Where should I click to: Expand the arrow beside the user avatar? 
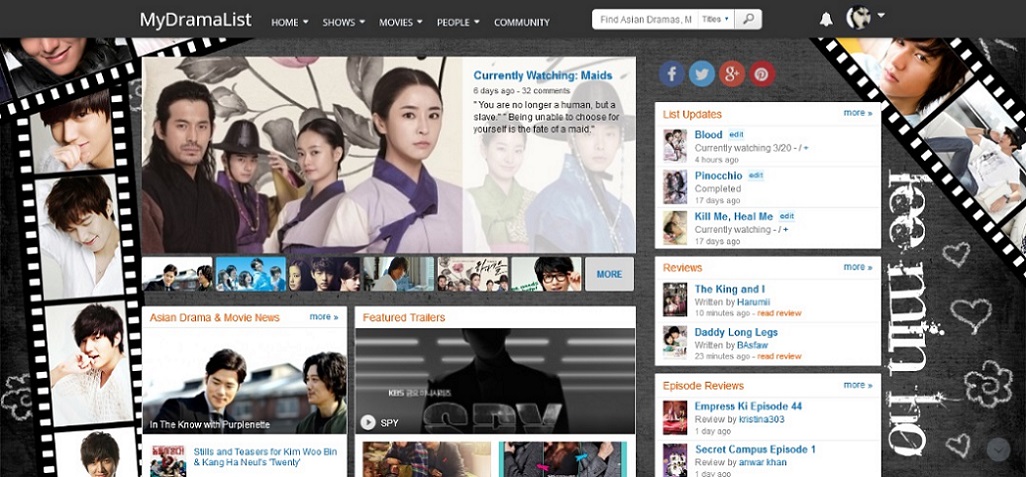(x=881, y=14)
